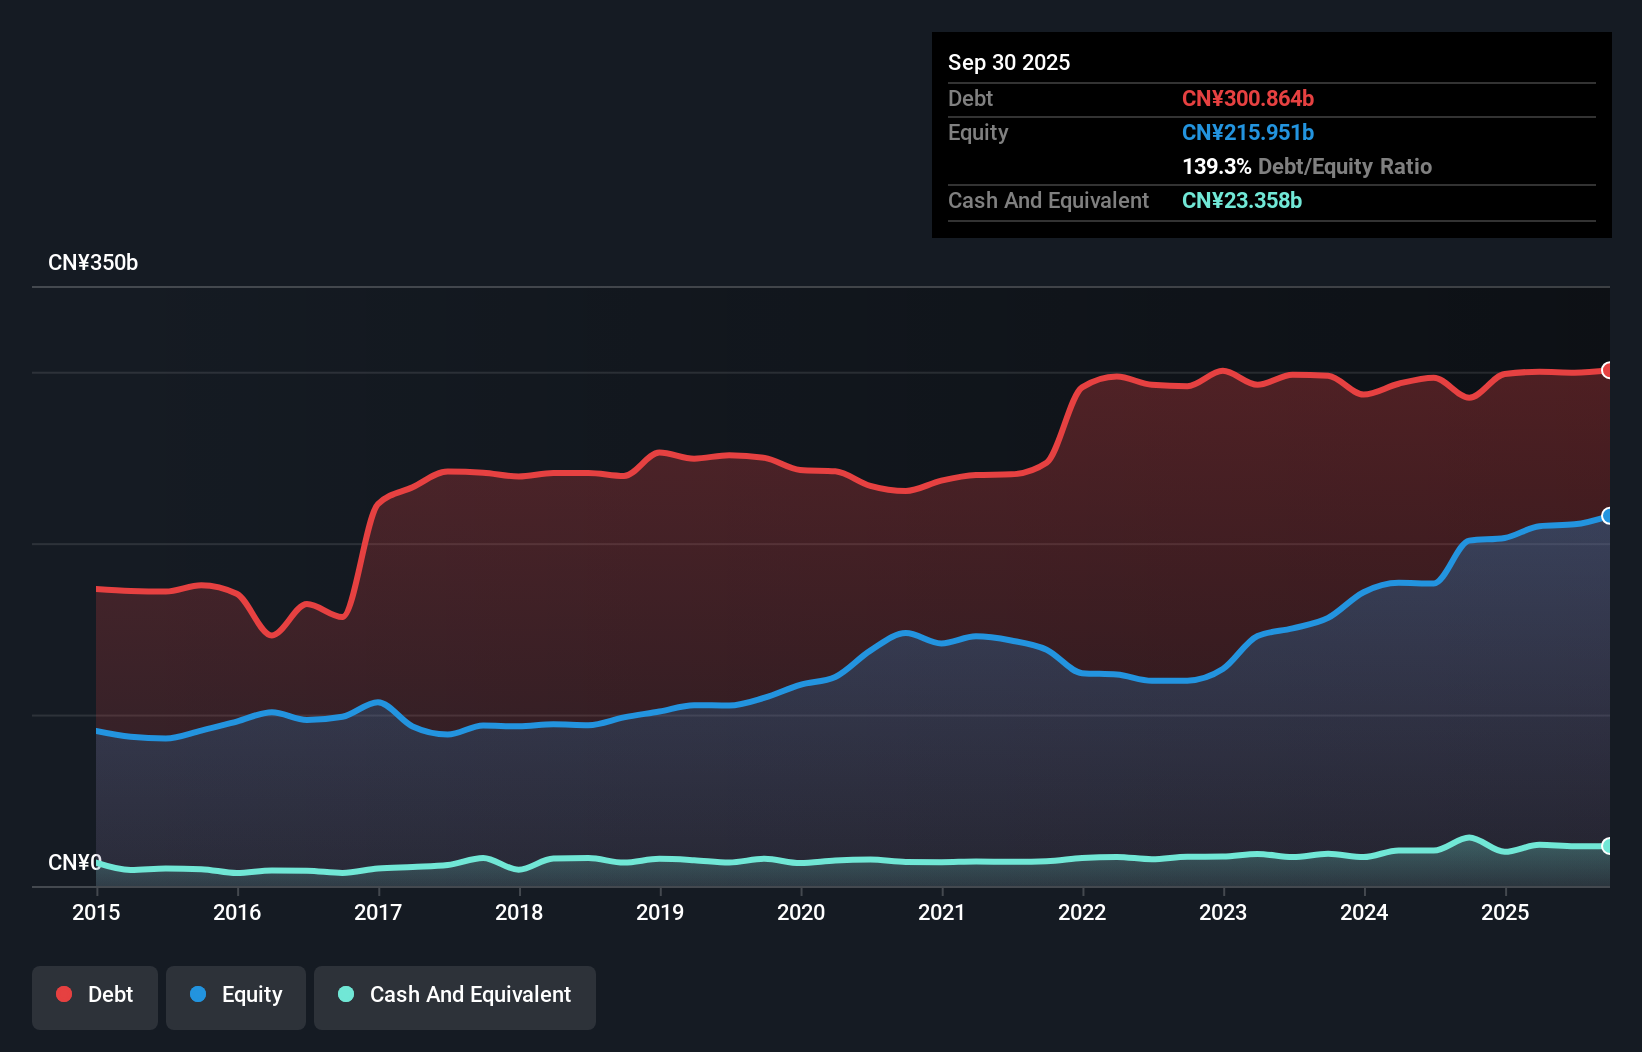This screenshot has width=1642, height=1052.
Task: Click the red Debt legend dot
Action: 63,994
